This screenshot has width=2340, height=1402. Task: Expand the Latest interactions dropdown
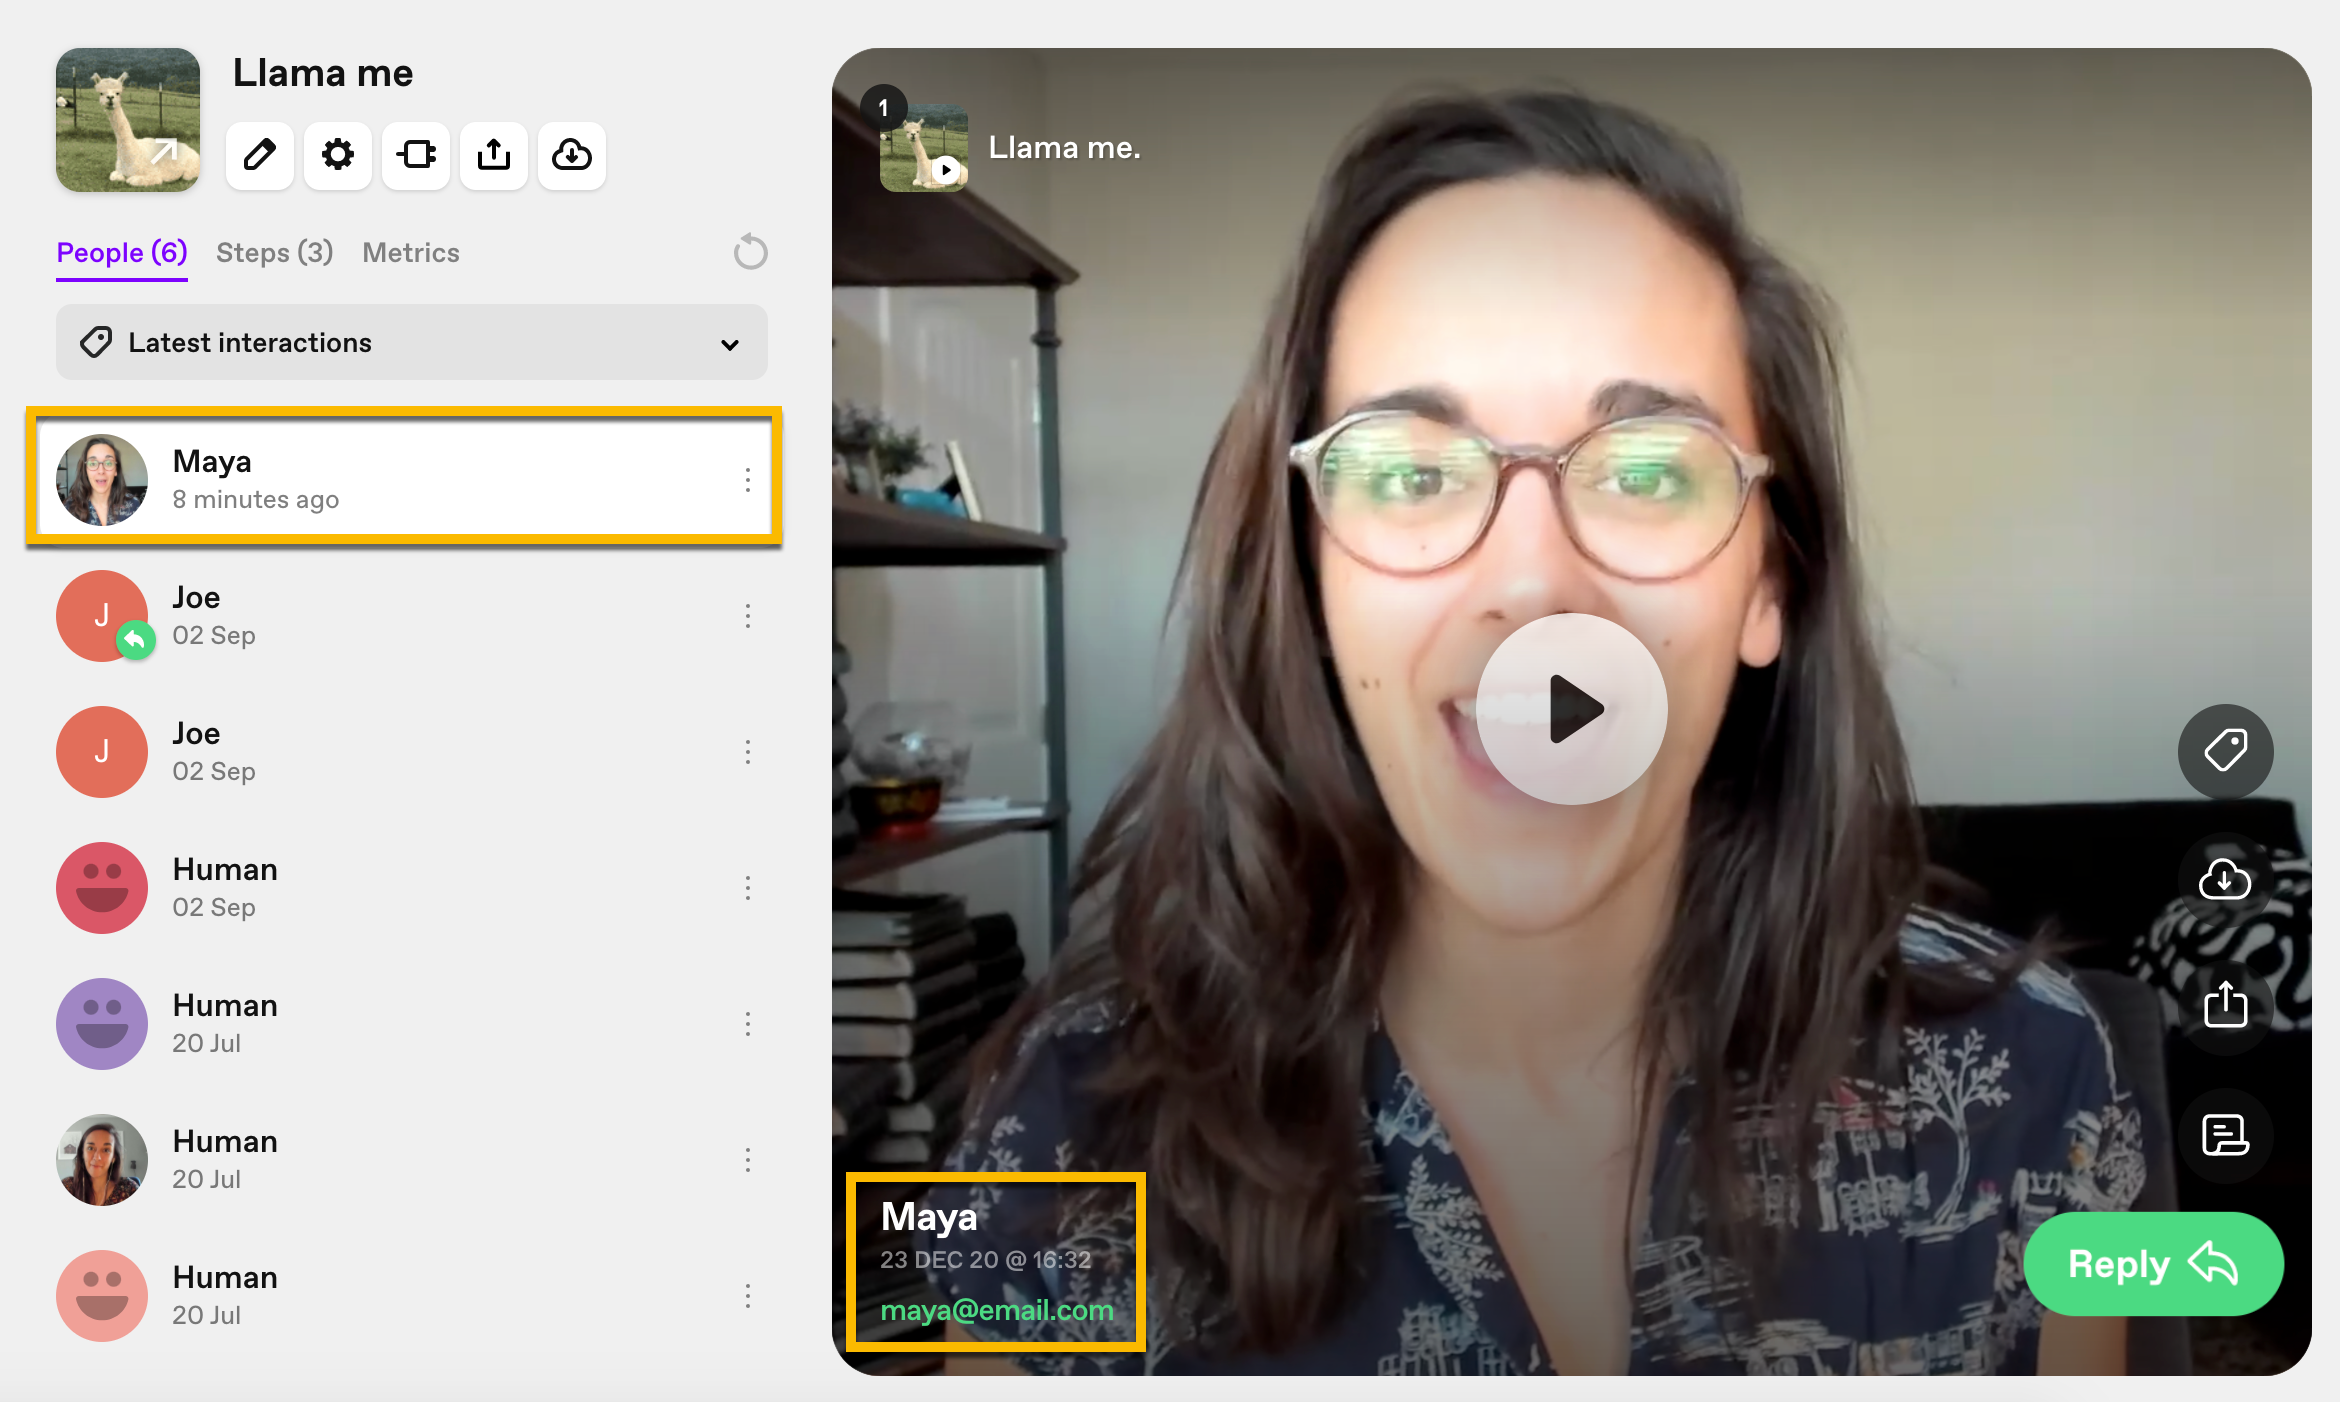point(412,342)
